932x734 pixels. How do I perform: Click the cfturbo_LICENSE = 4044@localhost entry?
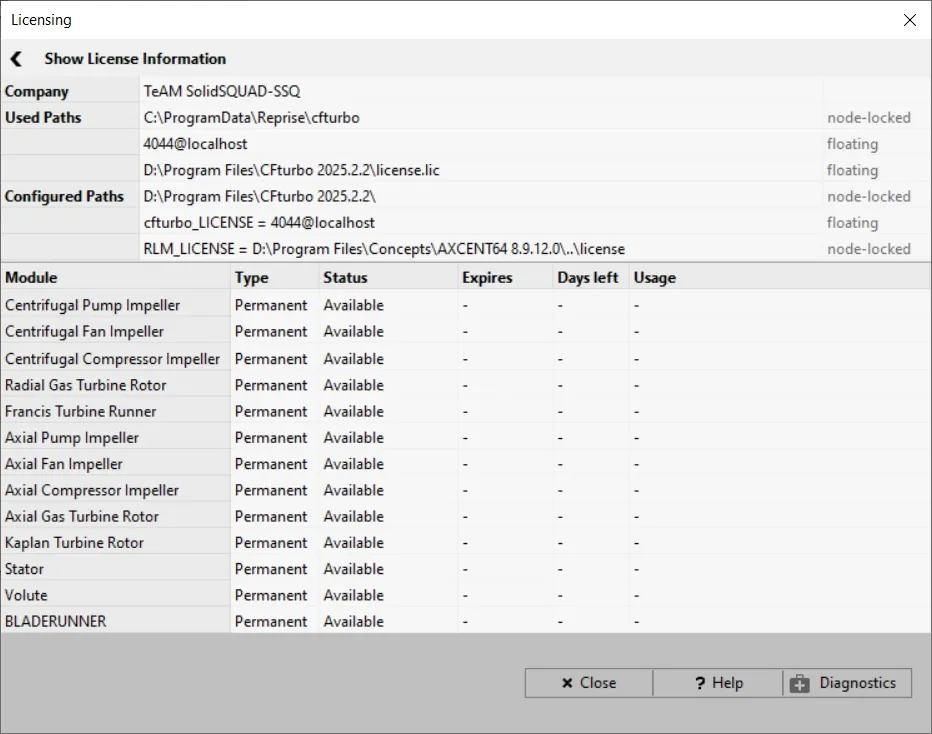[259, 222]
